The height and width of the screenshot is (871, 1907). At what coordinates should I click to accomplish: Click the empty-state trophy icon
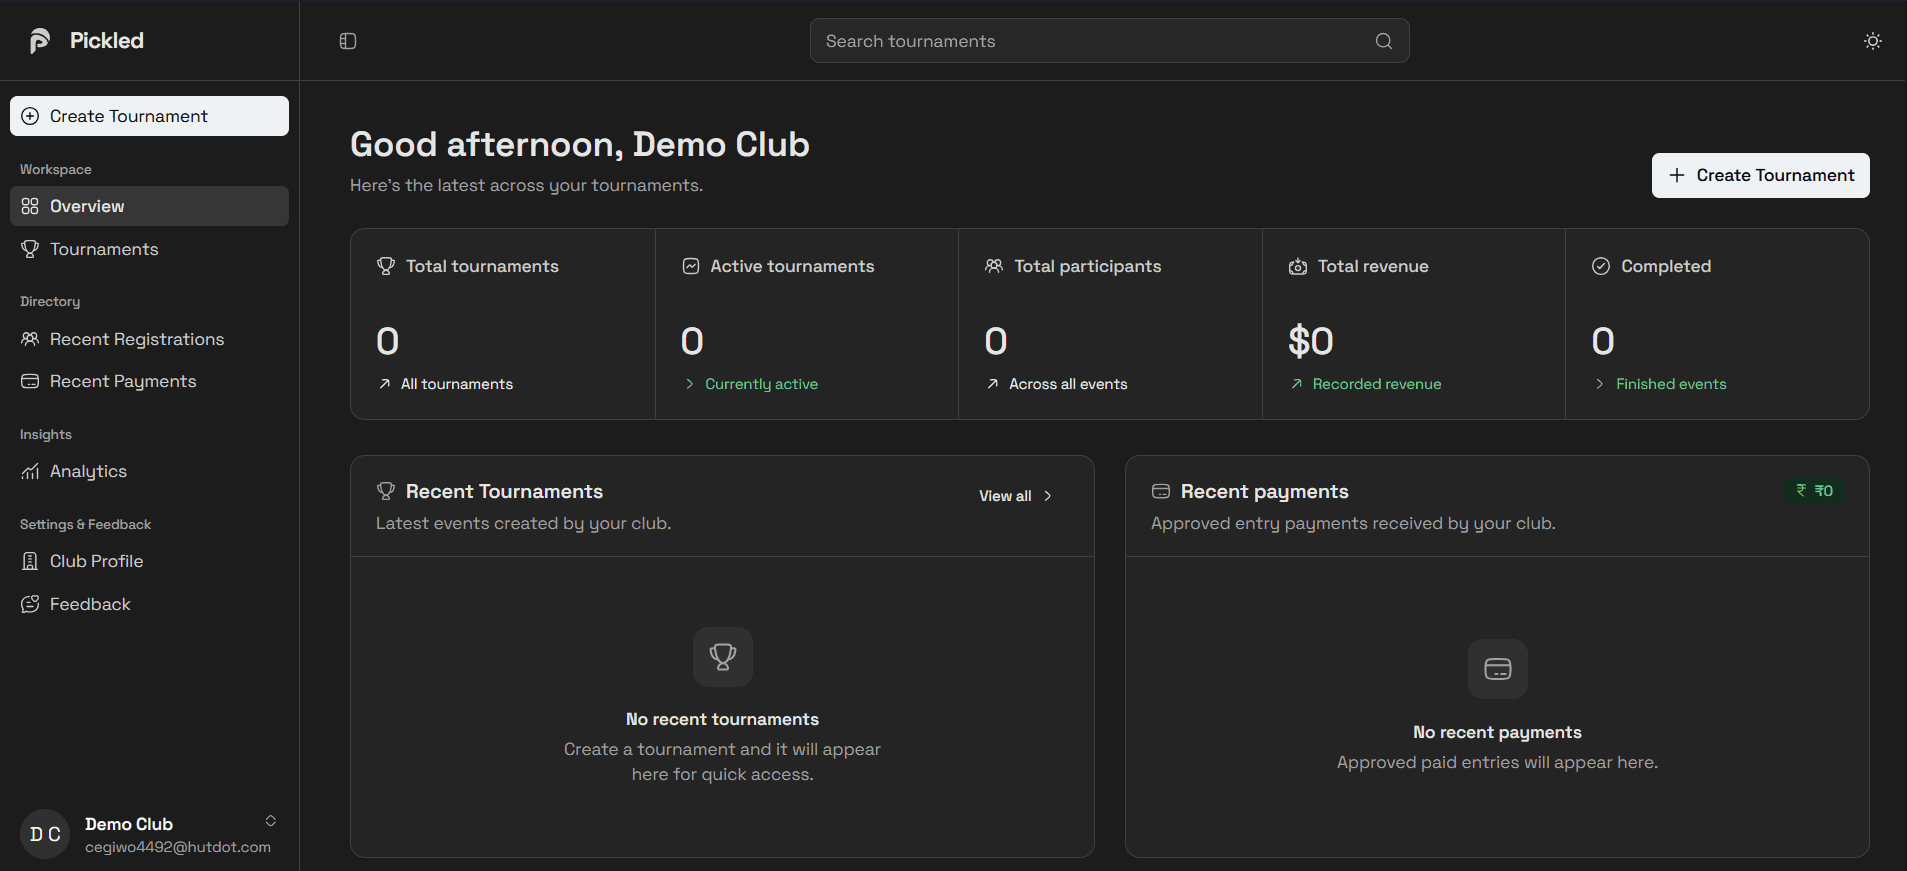(723, 657)
